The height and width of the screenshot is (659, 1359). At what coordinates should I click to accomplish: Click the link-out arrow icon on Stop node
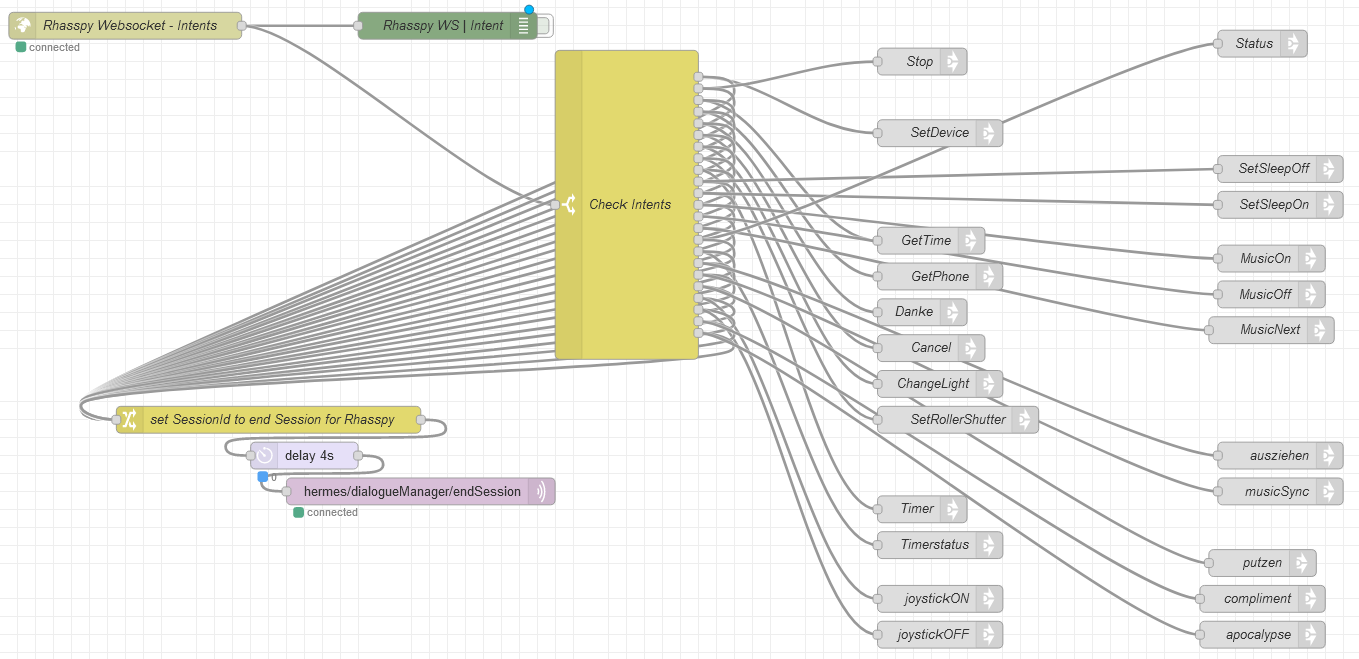point(953,62)
